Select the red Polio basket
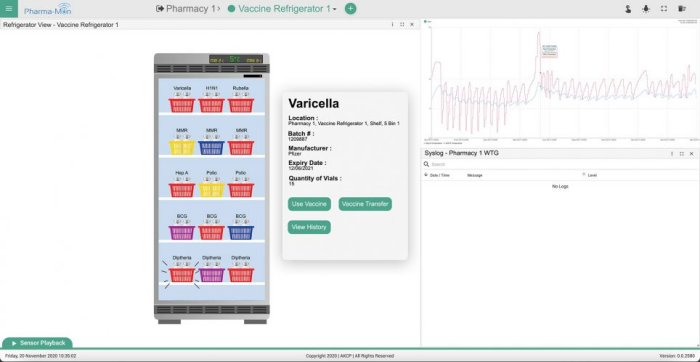The image size is (700, 362). (x=241, y=190)
